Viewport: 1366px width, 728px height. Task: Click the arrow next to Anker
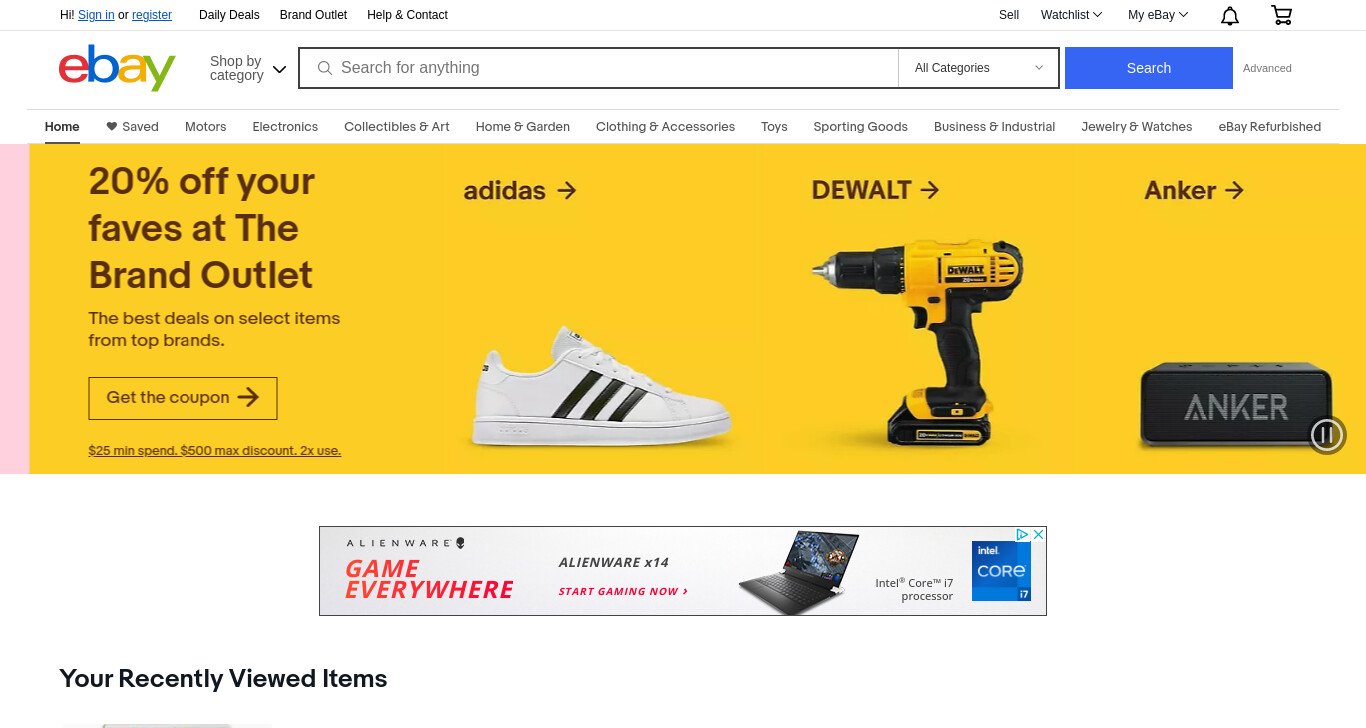(x=1234, y=190)
